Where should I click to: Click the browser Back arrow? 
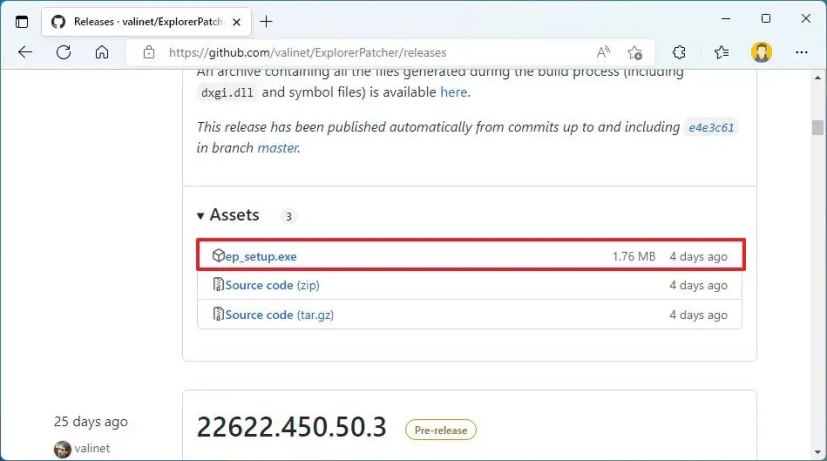(25, 52)
